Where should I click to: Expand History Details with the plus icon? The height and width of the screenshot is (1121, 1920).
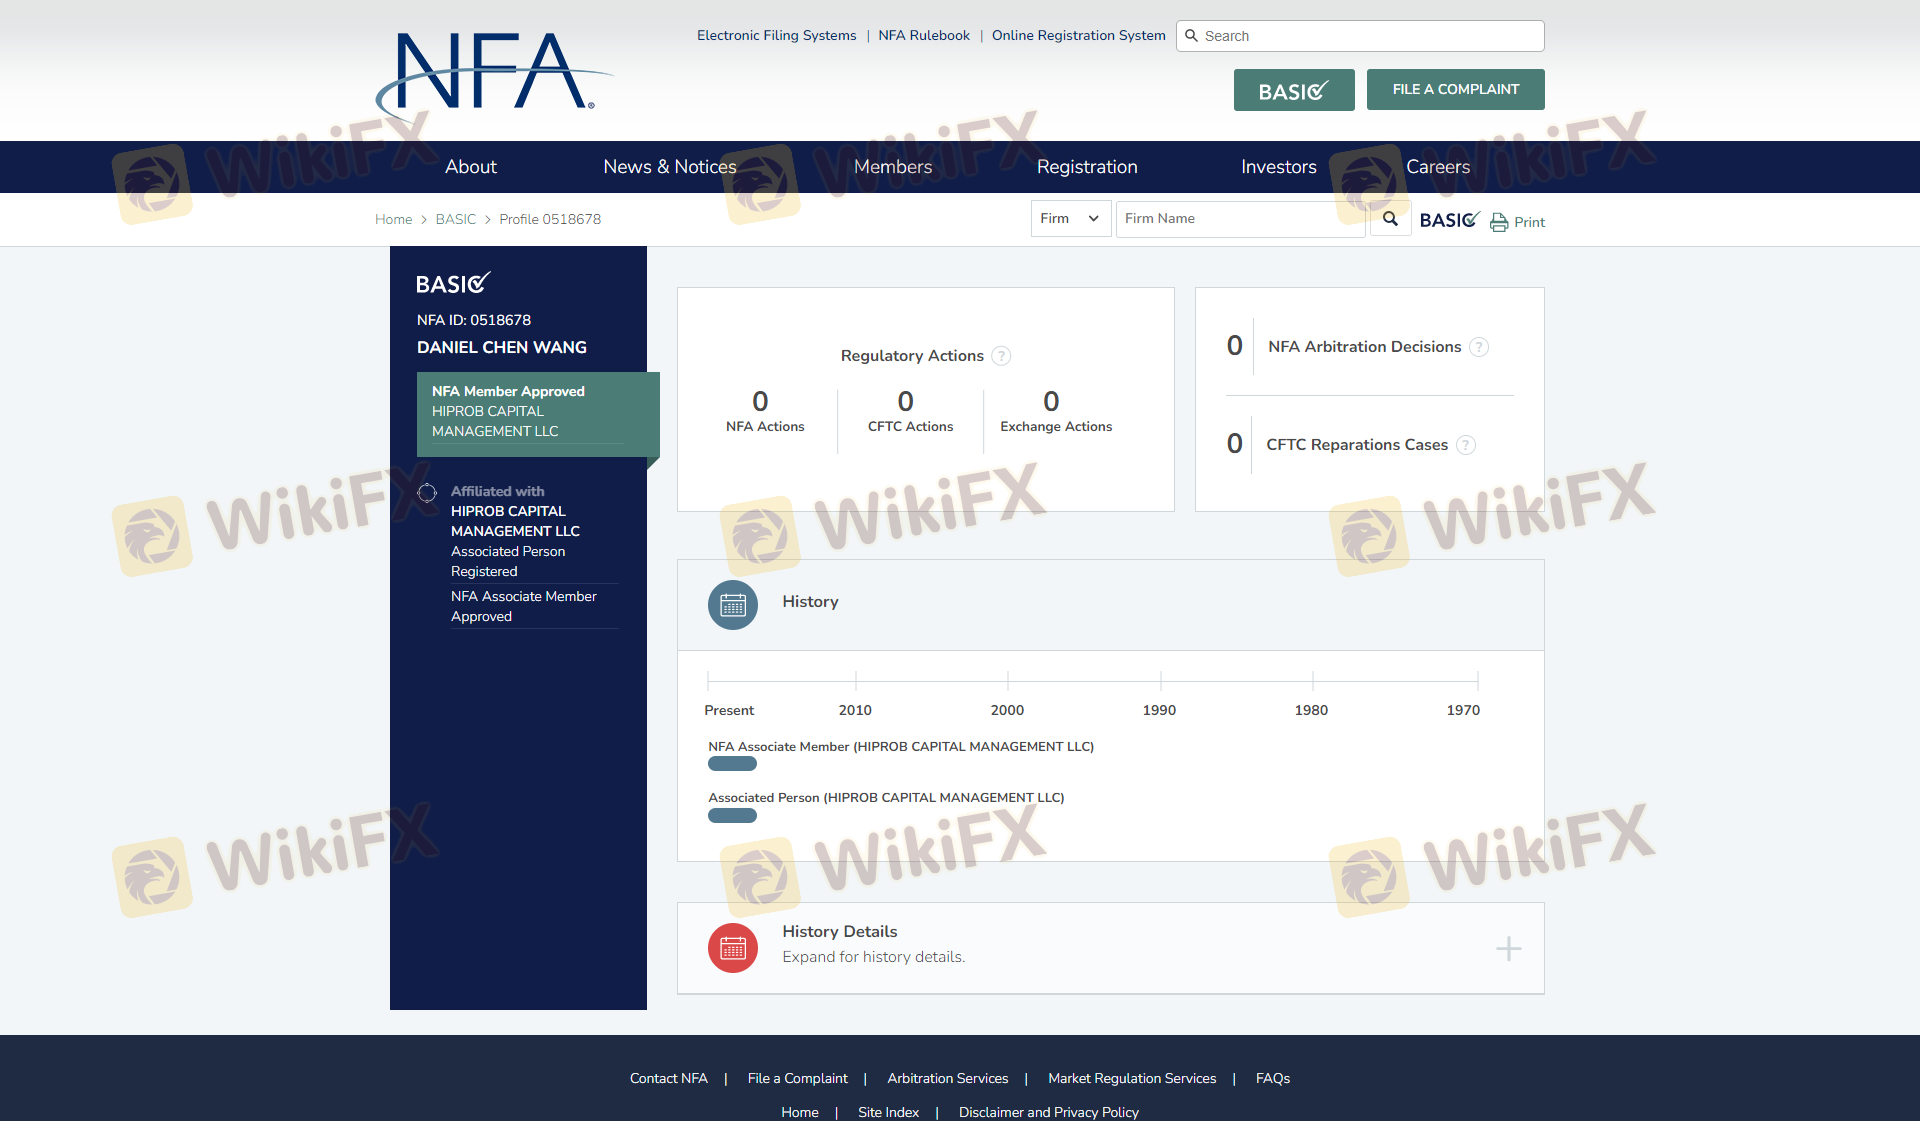pos(1508,948)
